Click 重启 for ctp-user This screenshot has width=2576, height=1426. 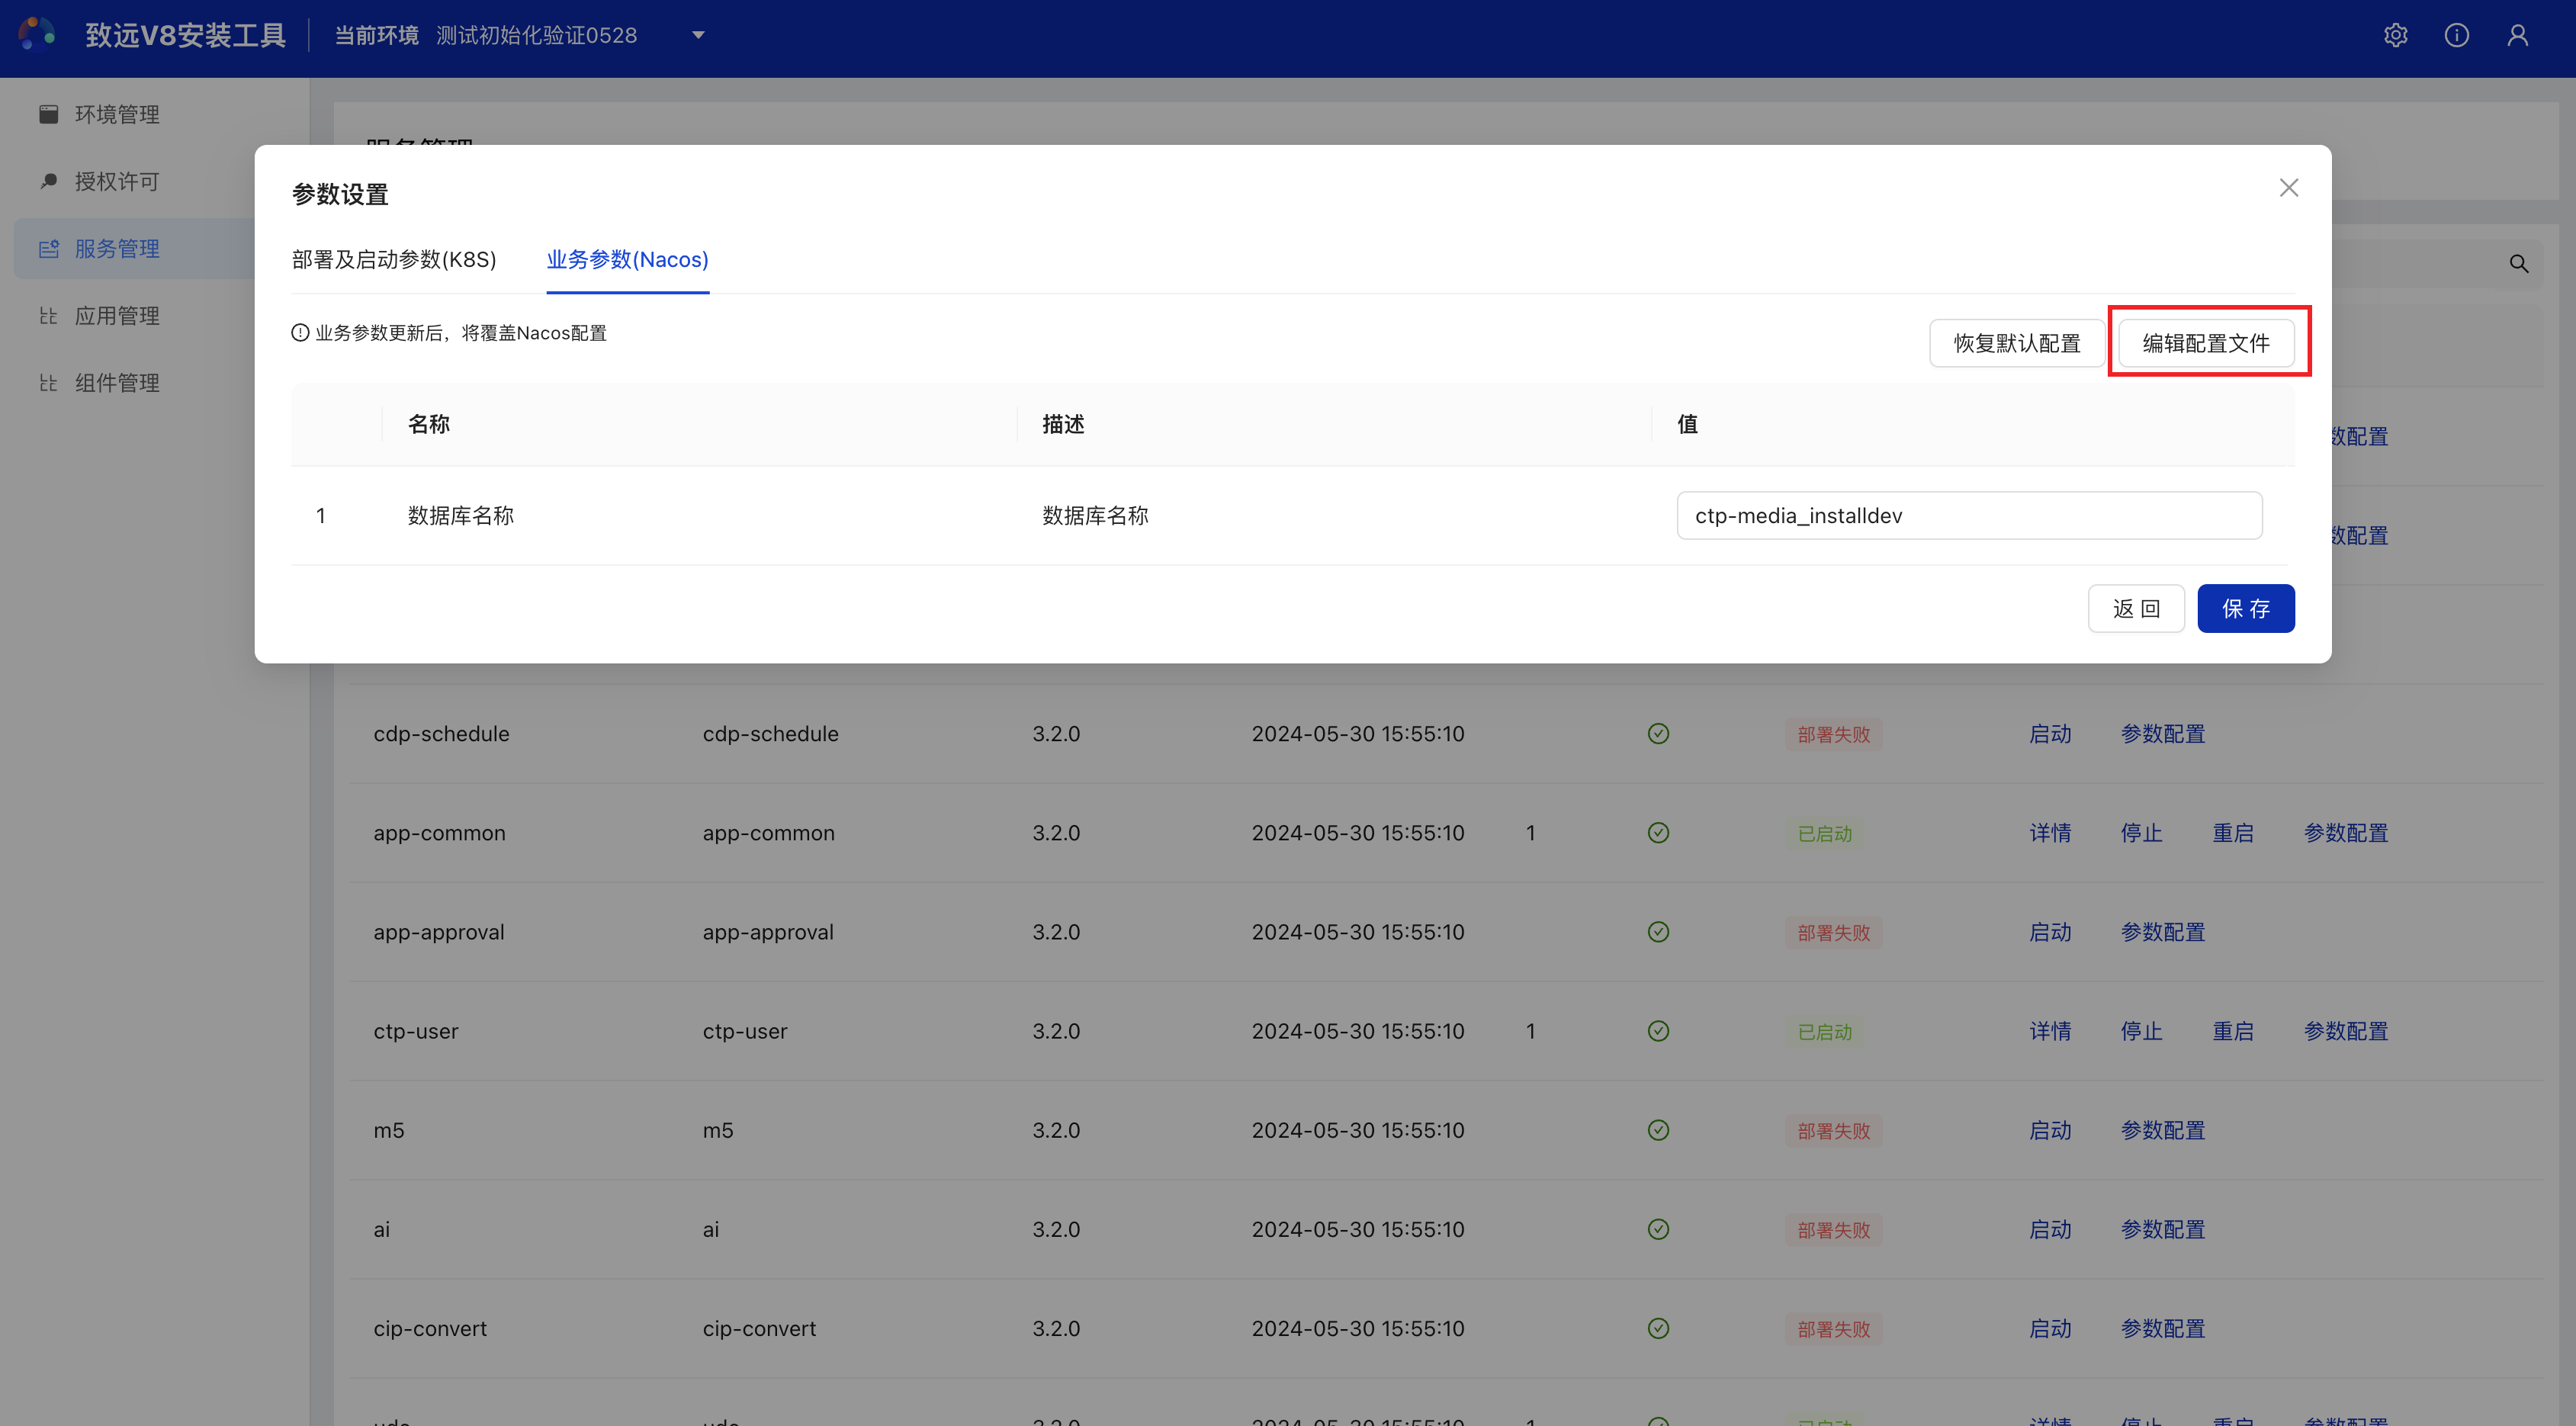click(x=2232, y=1031)
